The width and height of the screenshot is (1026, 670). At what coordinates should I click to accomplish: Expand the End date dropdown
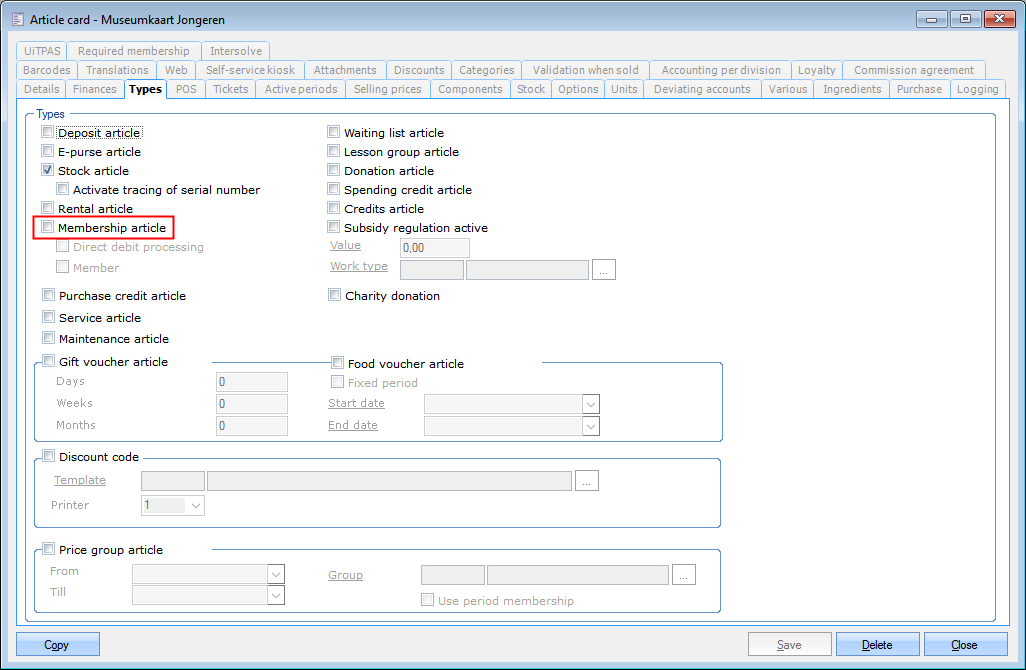pyautogui.click(x=591, y=426)
